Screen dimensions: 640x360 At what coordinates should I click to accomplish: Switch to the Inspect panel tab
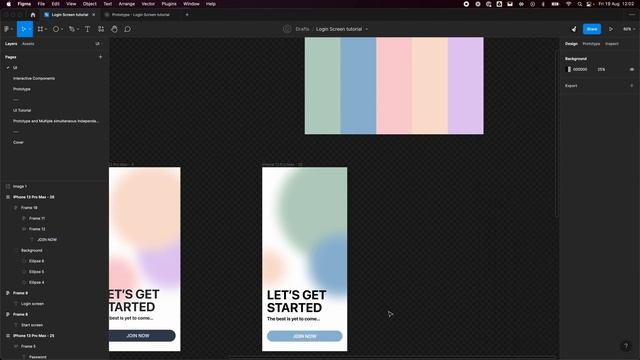pos(611,44)
